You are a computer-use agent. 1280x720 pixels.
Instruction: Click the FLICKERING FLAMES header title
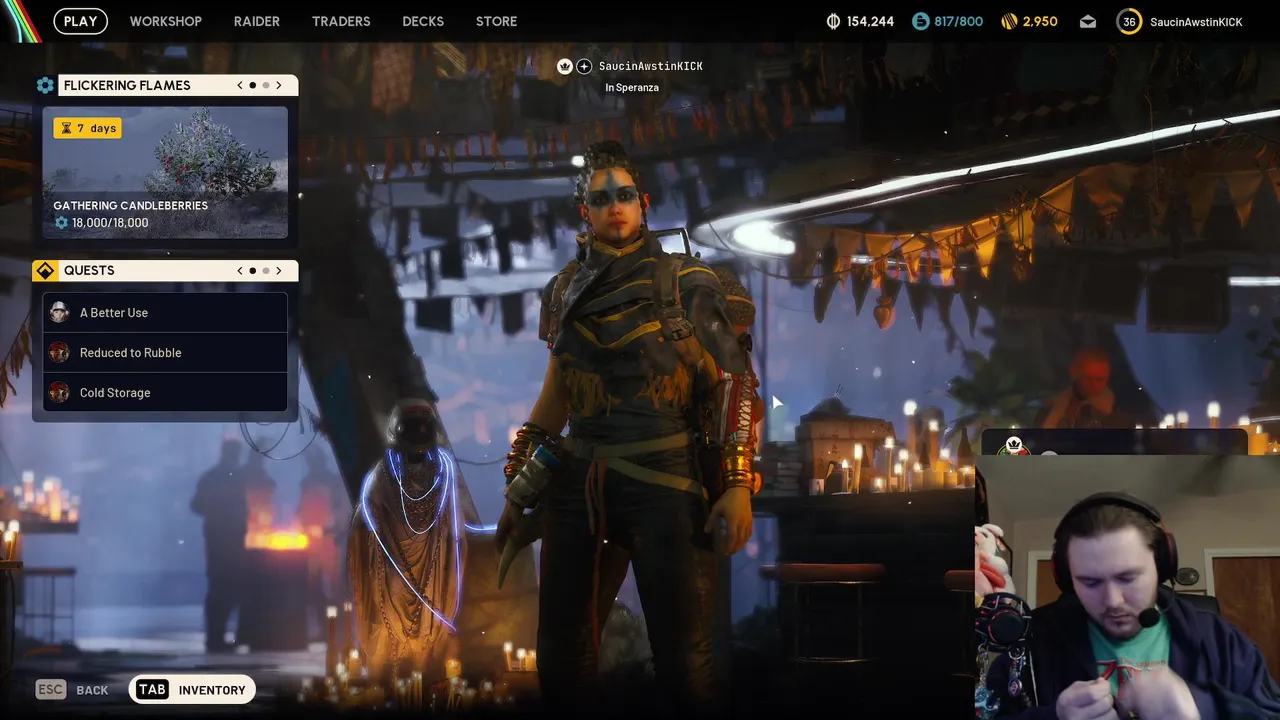click(x=127, y=85)
